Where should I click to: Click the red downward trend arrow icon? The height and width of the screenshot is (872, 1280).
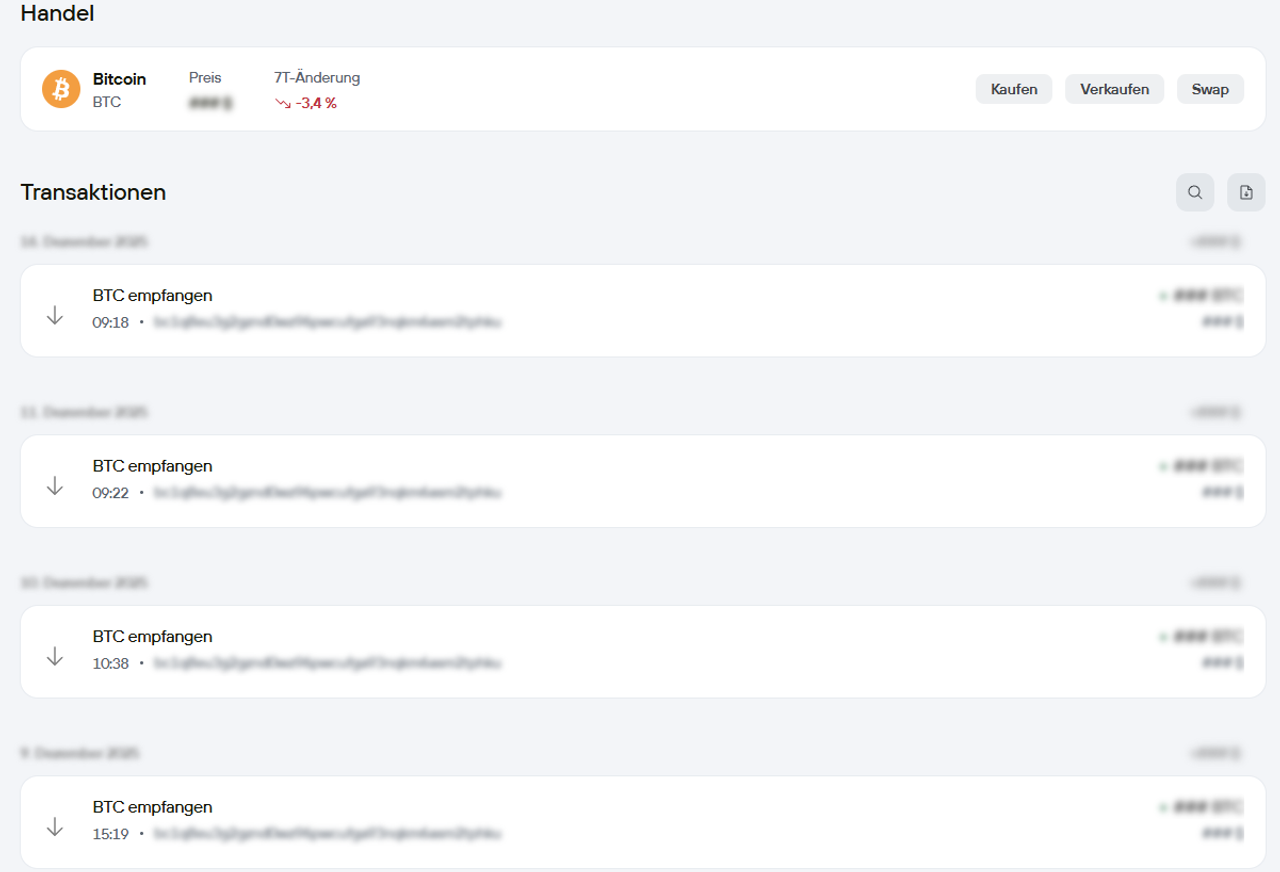[x=283, y=103]
